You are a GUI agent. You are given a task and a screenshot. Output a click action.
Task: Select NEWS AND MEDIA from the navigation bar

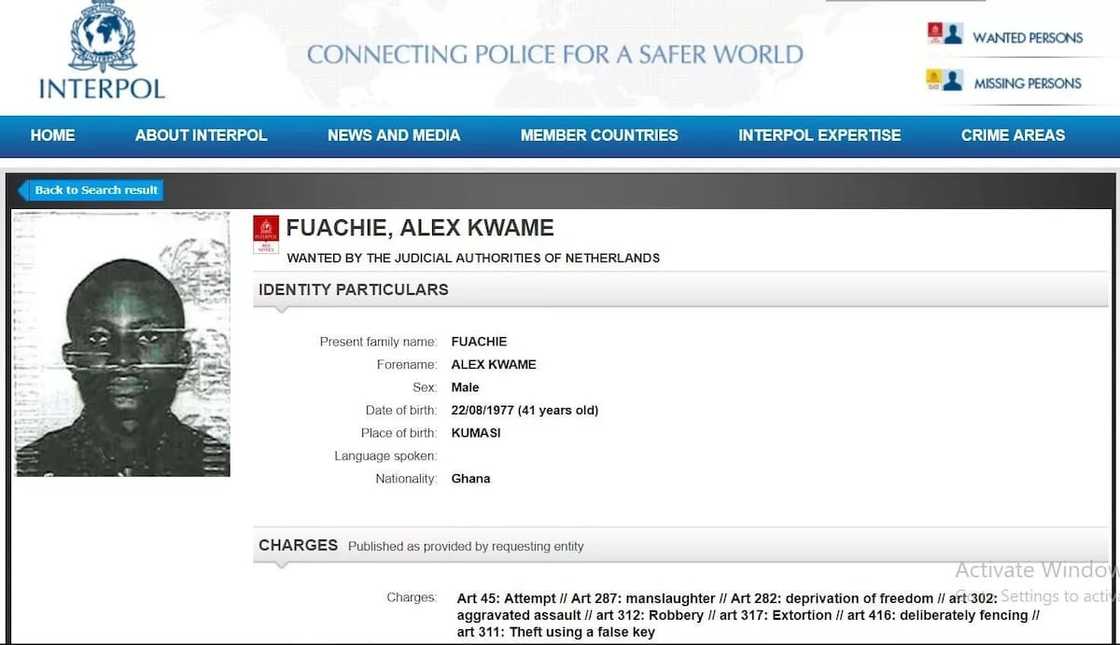tap(394, 135)
